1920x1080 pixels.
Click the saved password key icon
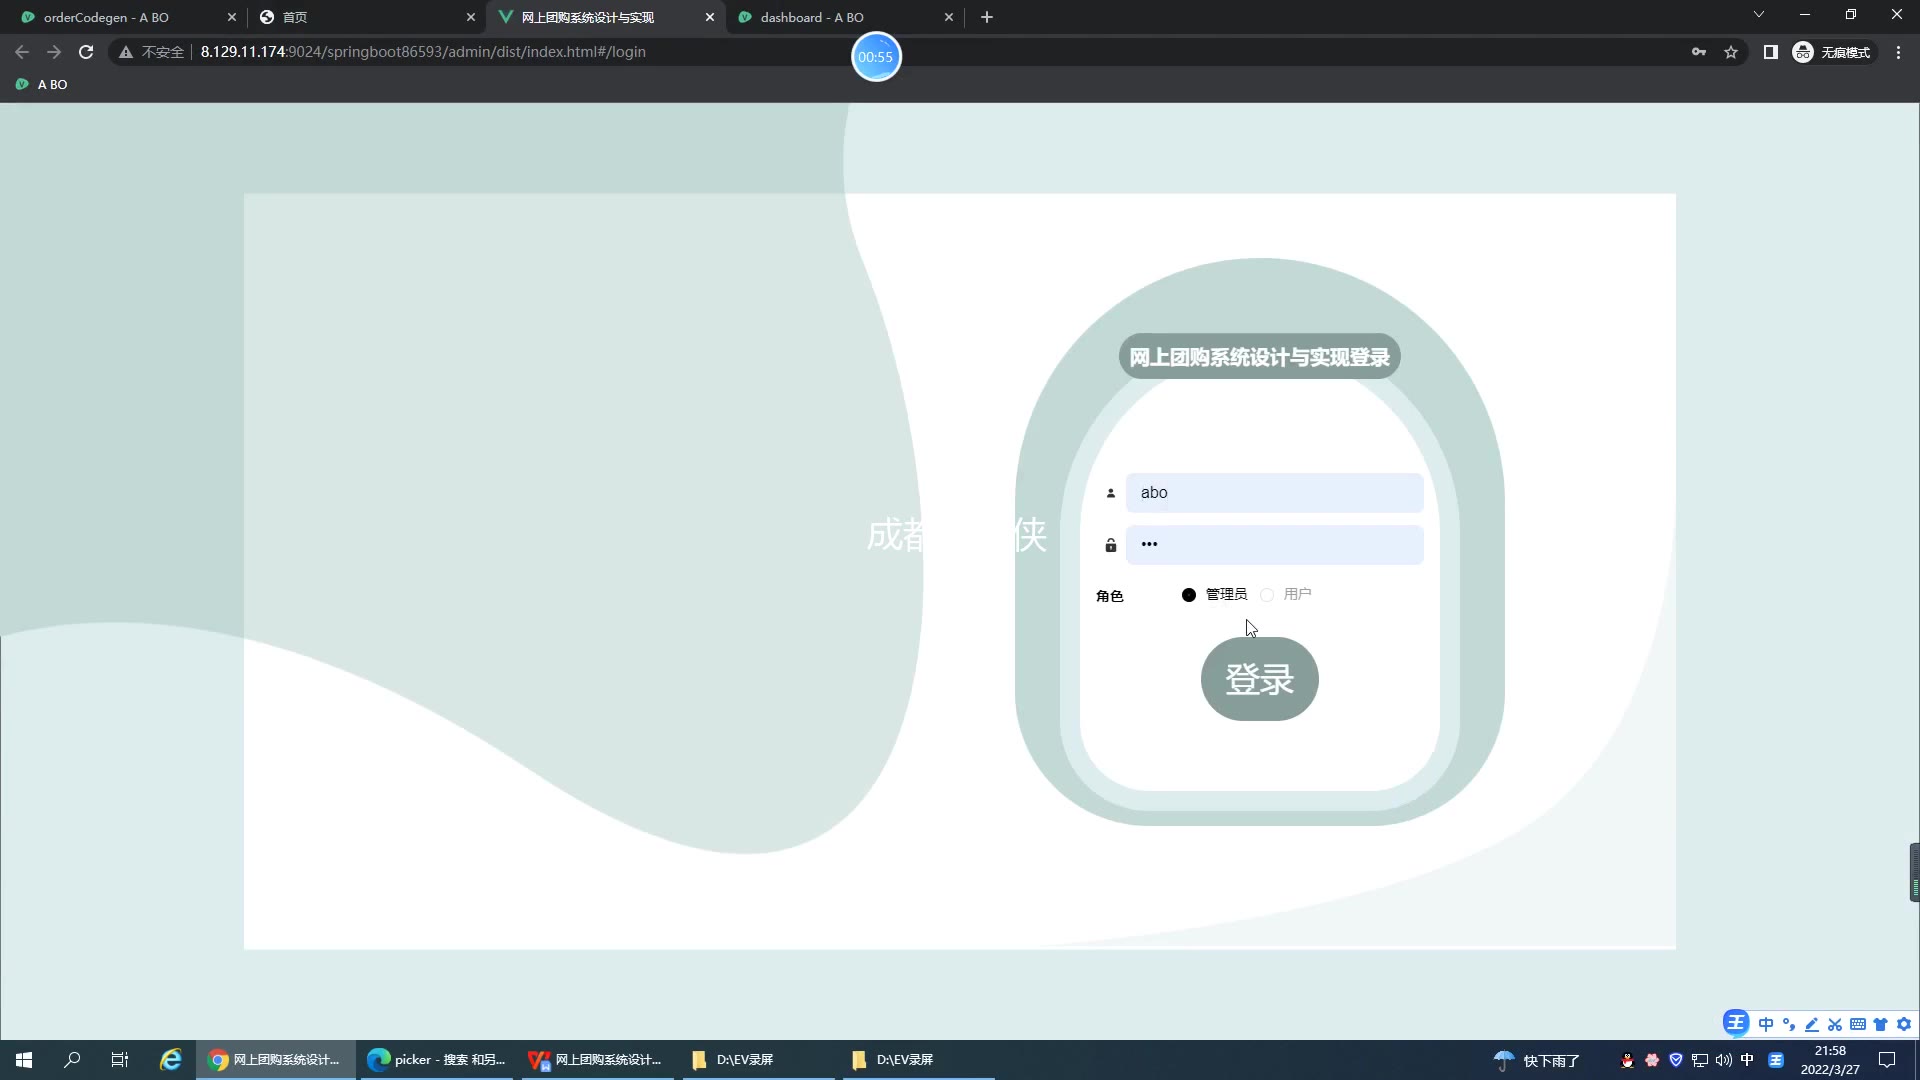coord(1699,52)
